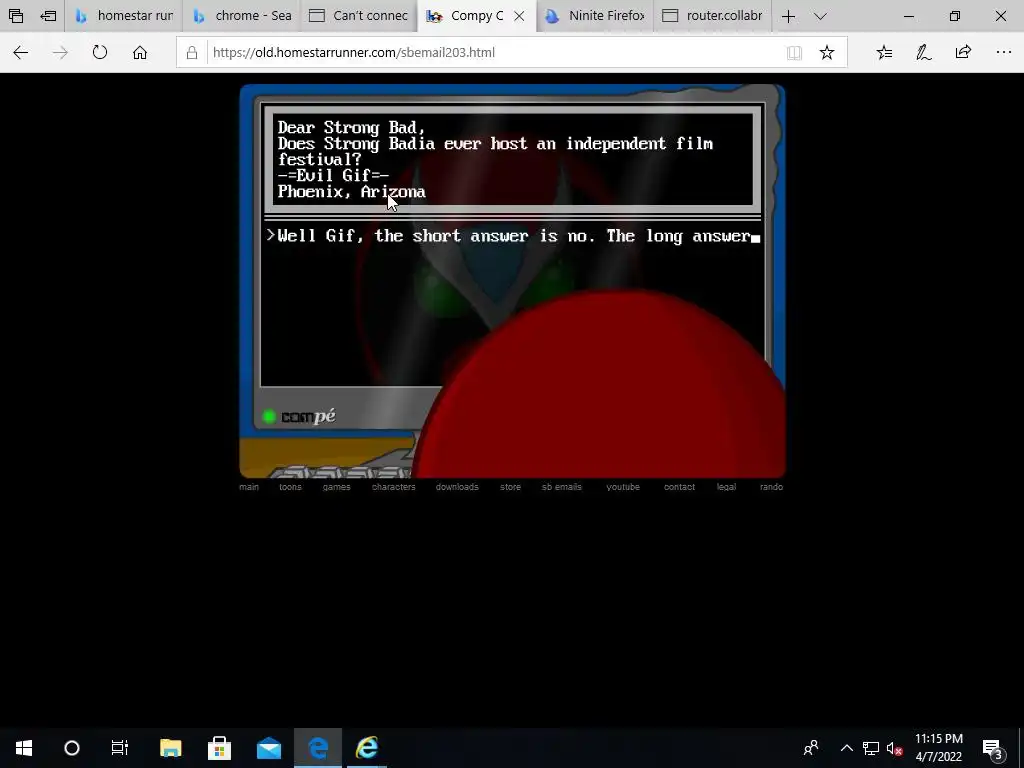Open File Explorer from taskbar
The height and width of the screenshot is (768, 1024).
(170, 748)
